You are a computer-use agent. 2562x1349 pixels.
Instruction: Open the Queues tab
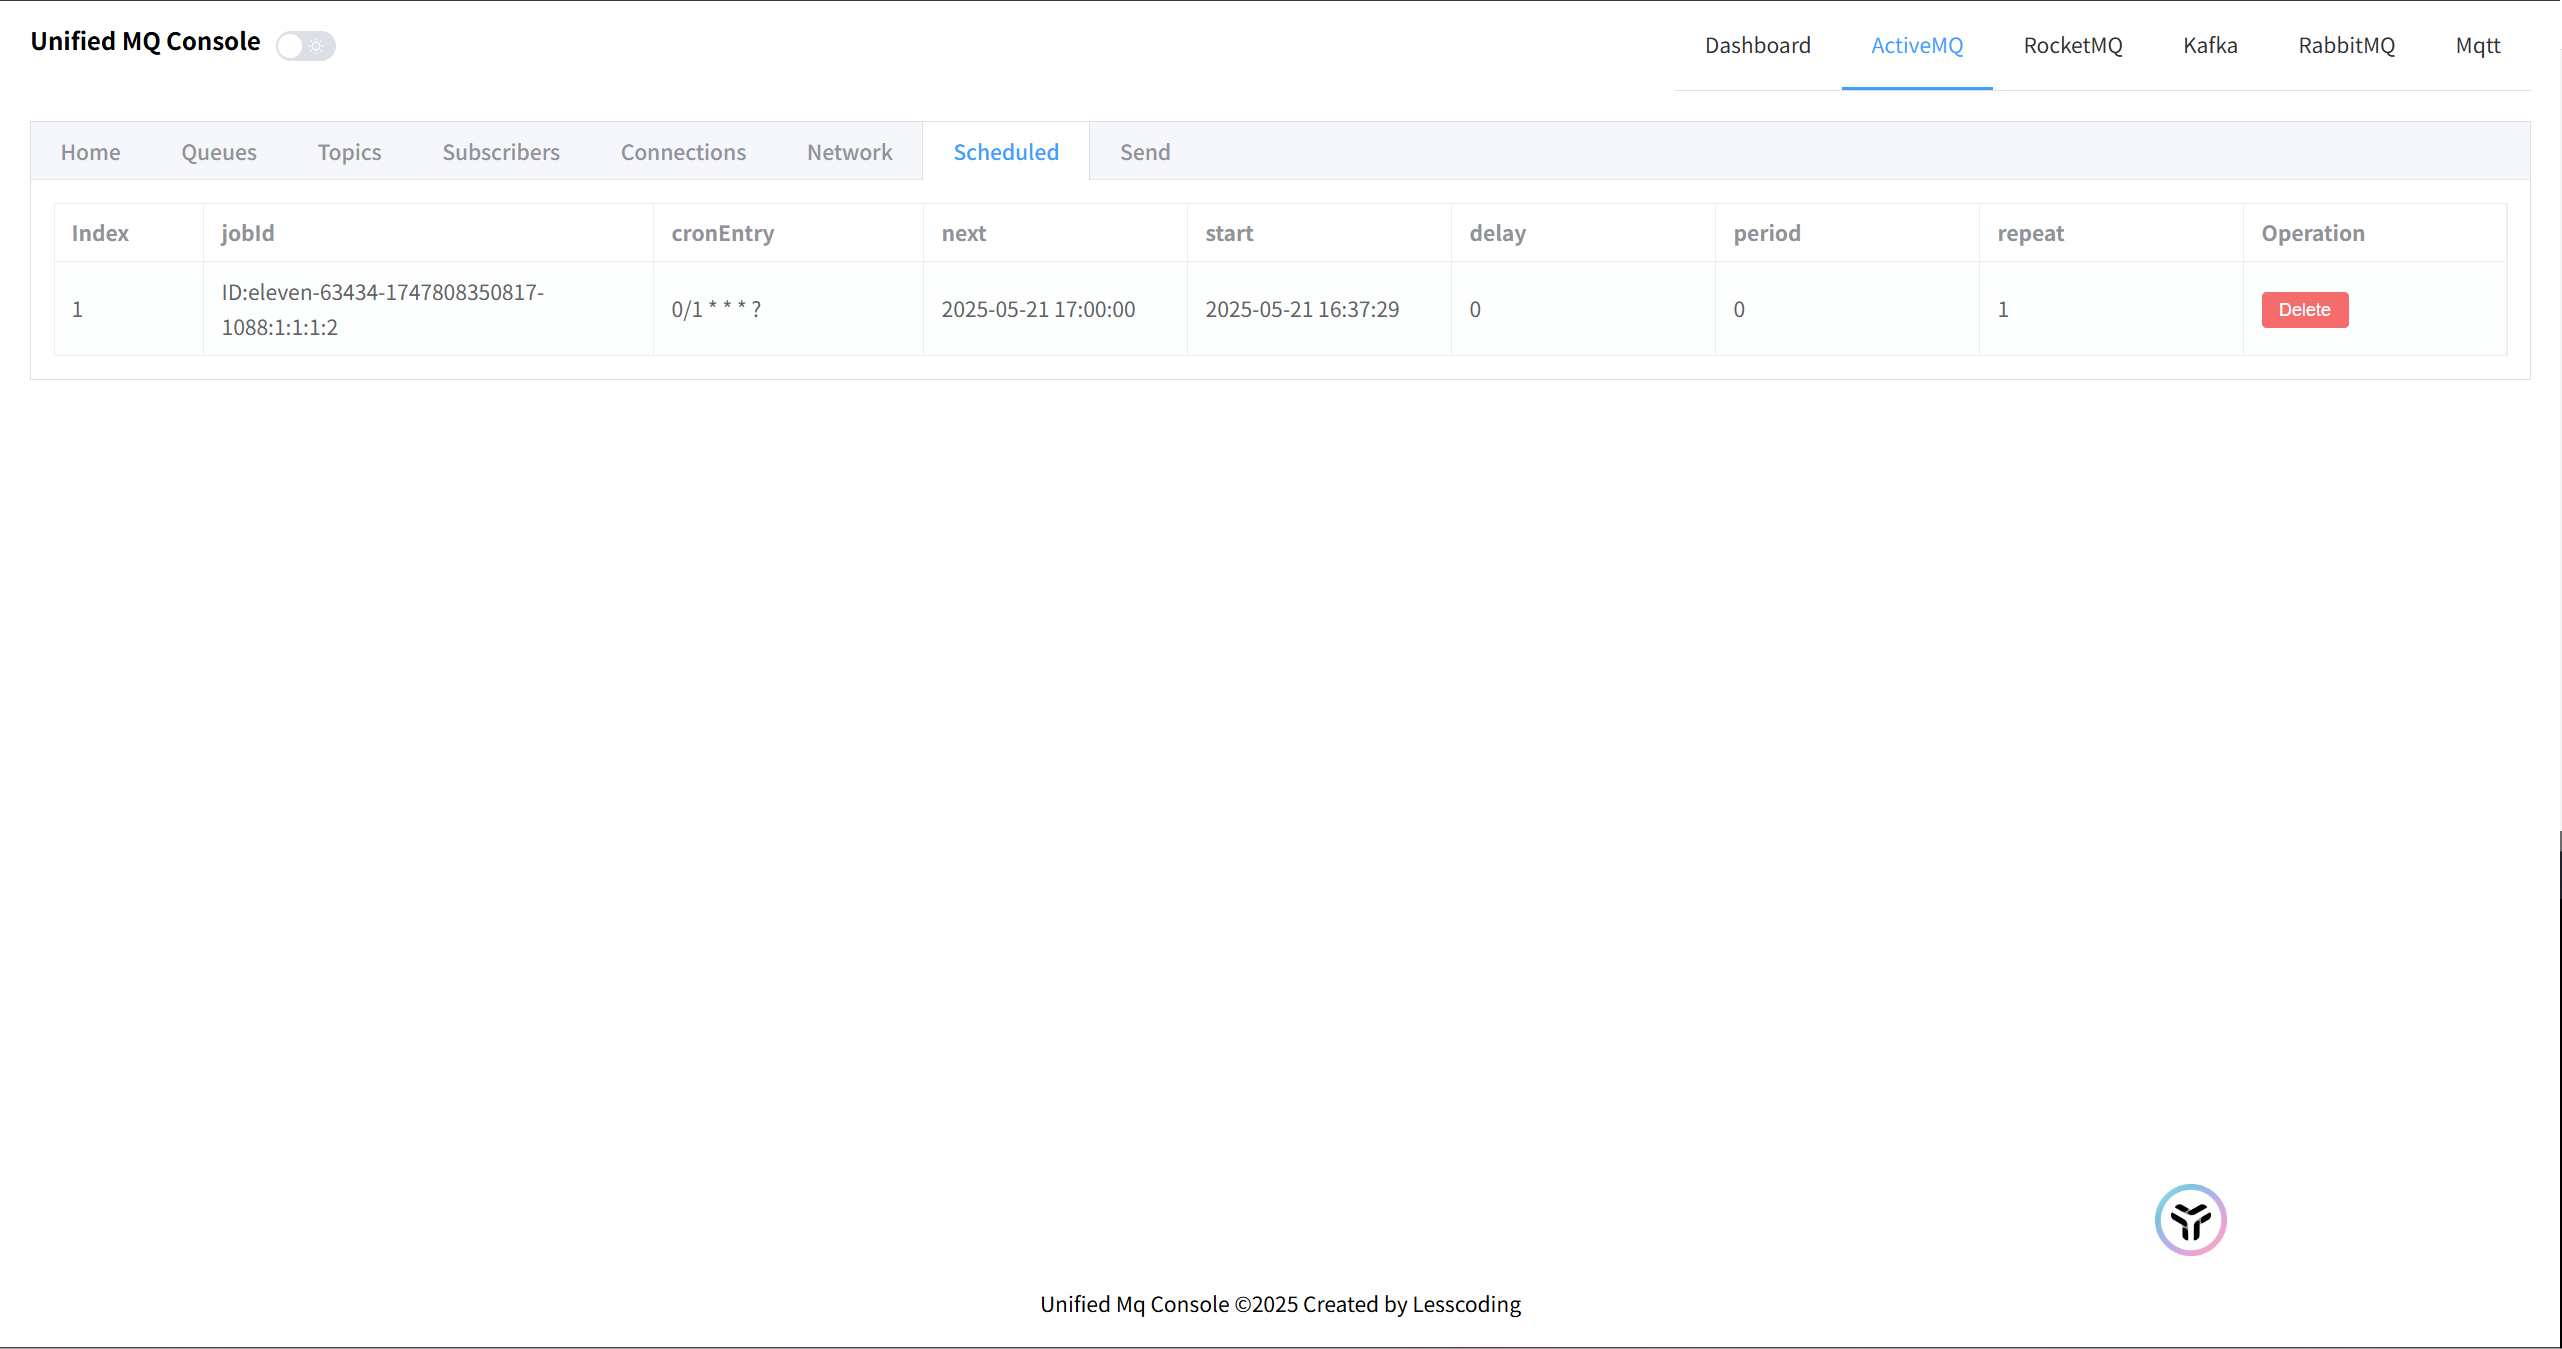[x=218, y=152]
